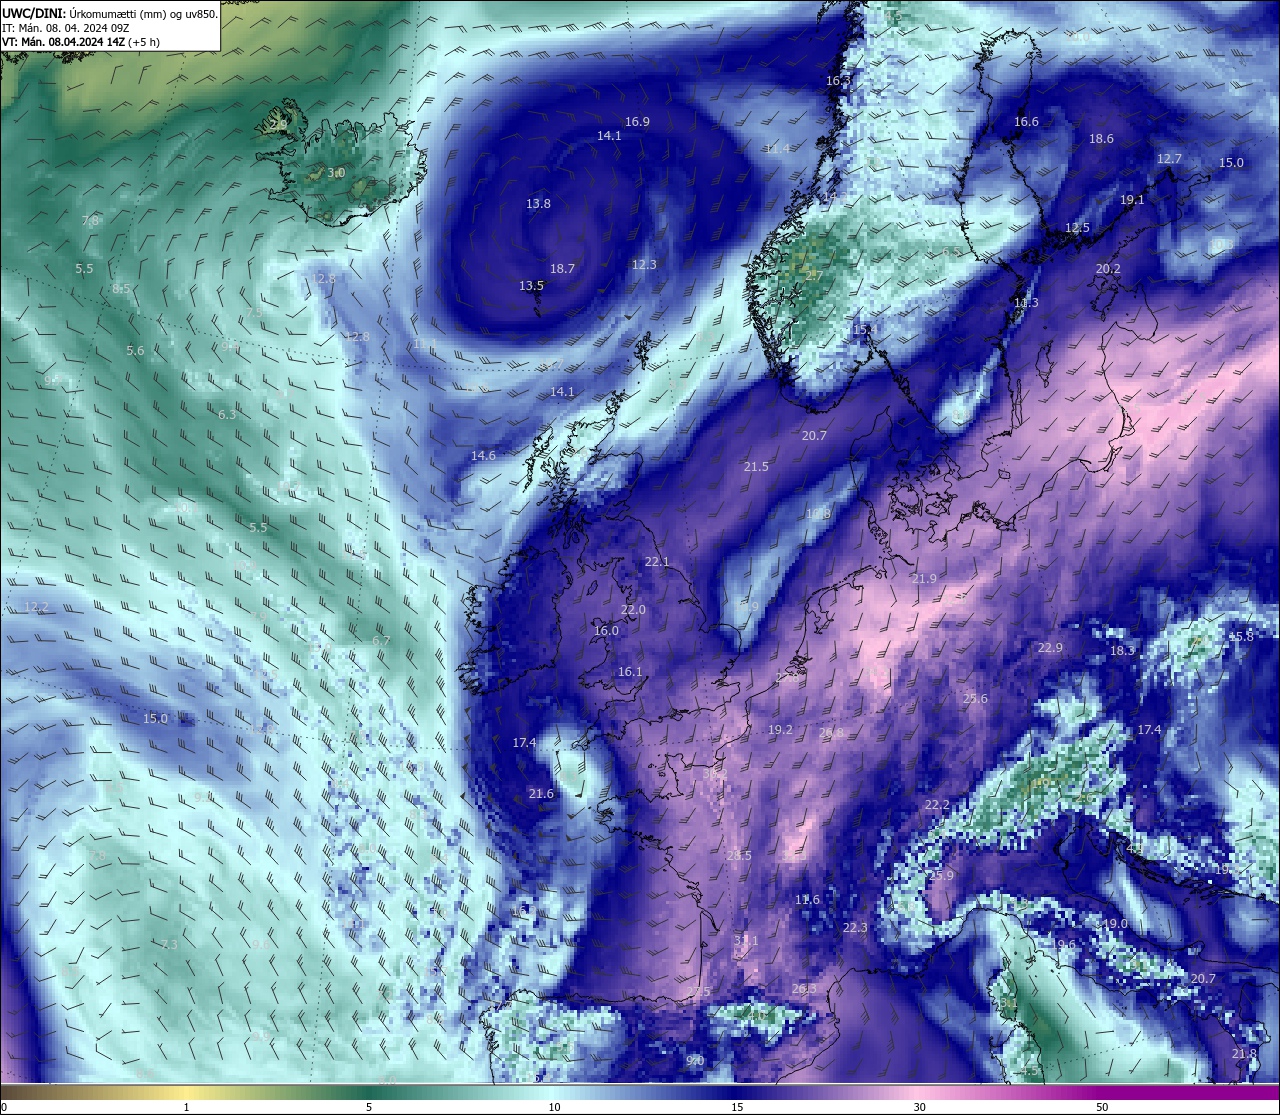Click the 21.9 value label

924,579
